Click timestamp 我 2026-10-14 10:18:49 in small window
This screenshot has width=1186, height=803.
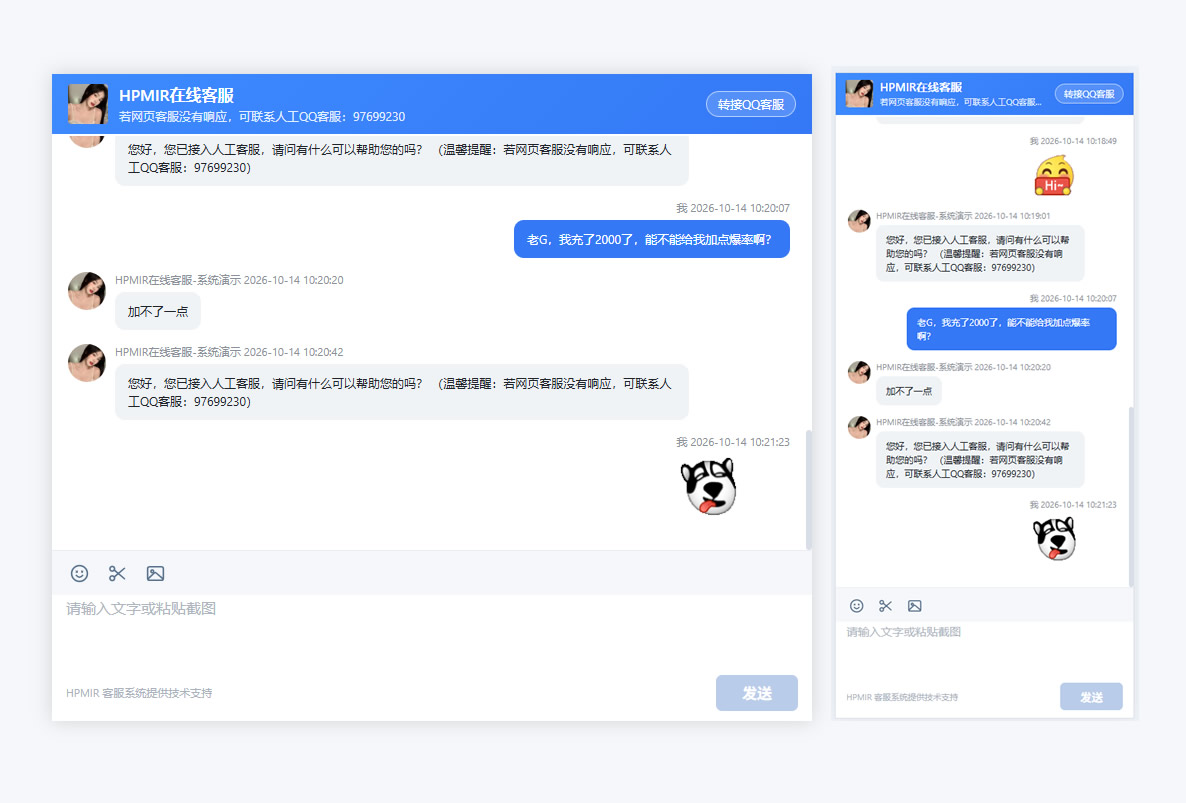(1073, 141)
